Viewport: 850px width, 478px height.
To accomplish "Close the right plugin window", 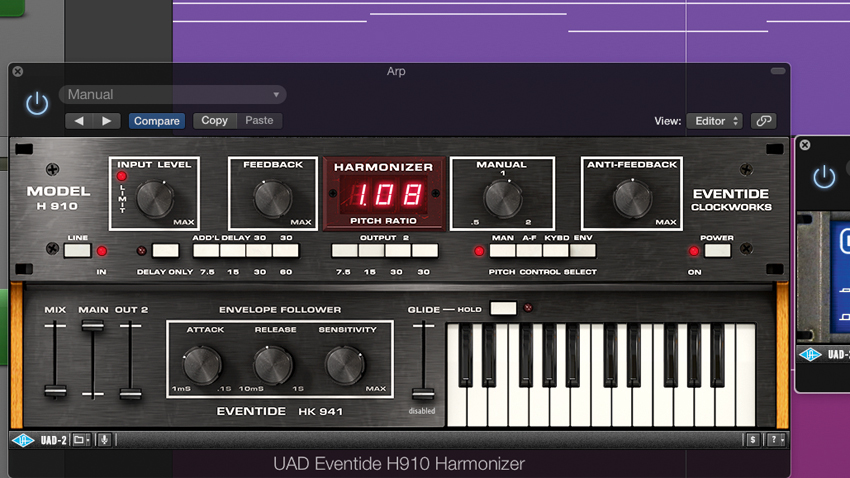I will pyautogui.click(x=805, y=145).
